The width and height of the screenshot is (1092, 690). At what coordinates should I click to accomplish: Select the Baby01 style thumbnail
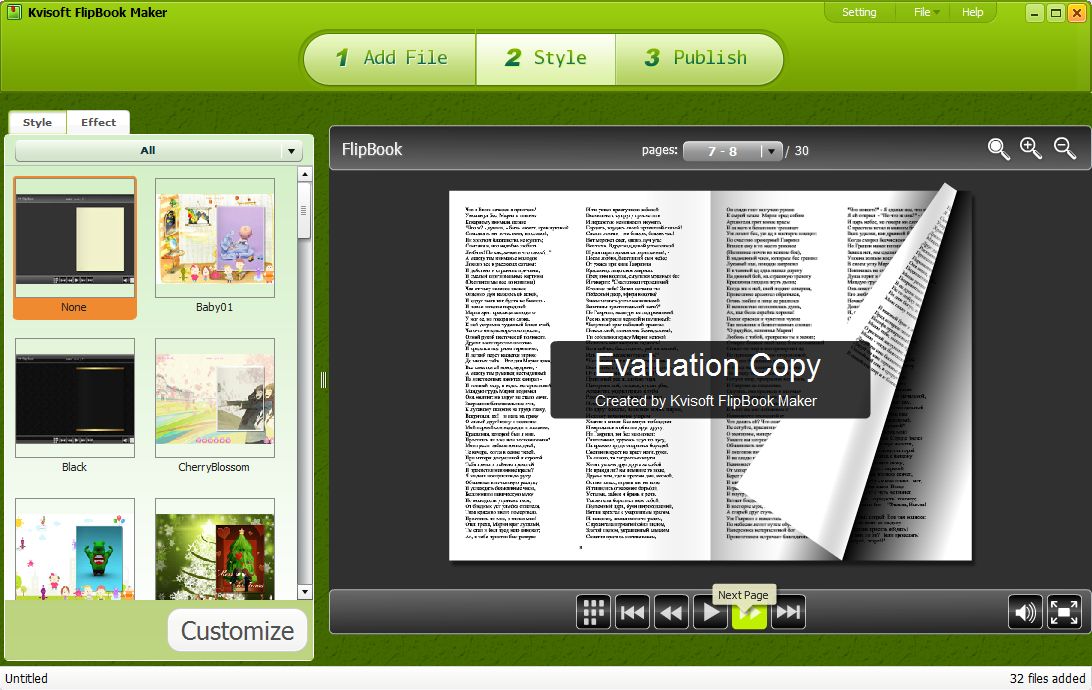(214, 239)
